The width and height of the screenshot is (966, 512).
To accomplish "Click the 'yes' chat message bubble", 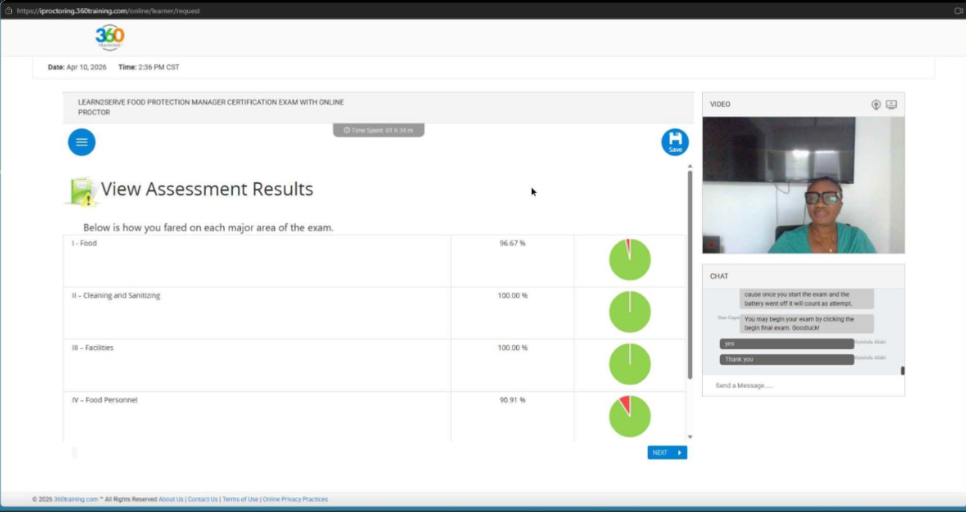I will point(787,344).
